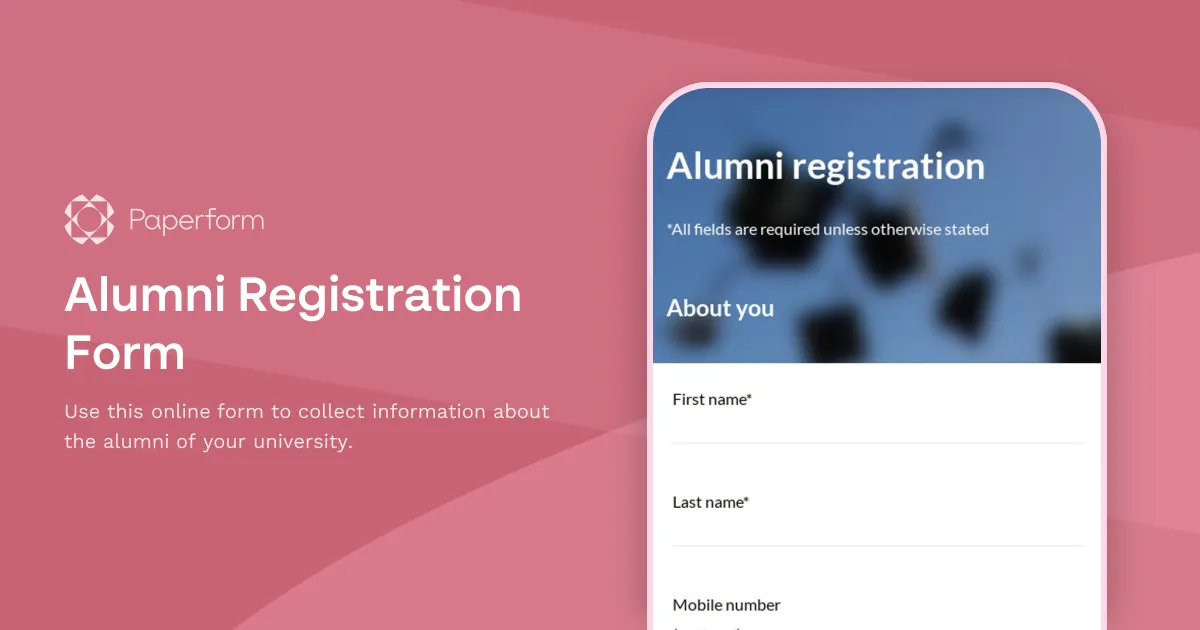Image resolution: width=1200 pixels, height=630 pixels.
Task: Click the Paperform wordmark text
Action: [x=197, y=219]
